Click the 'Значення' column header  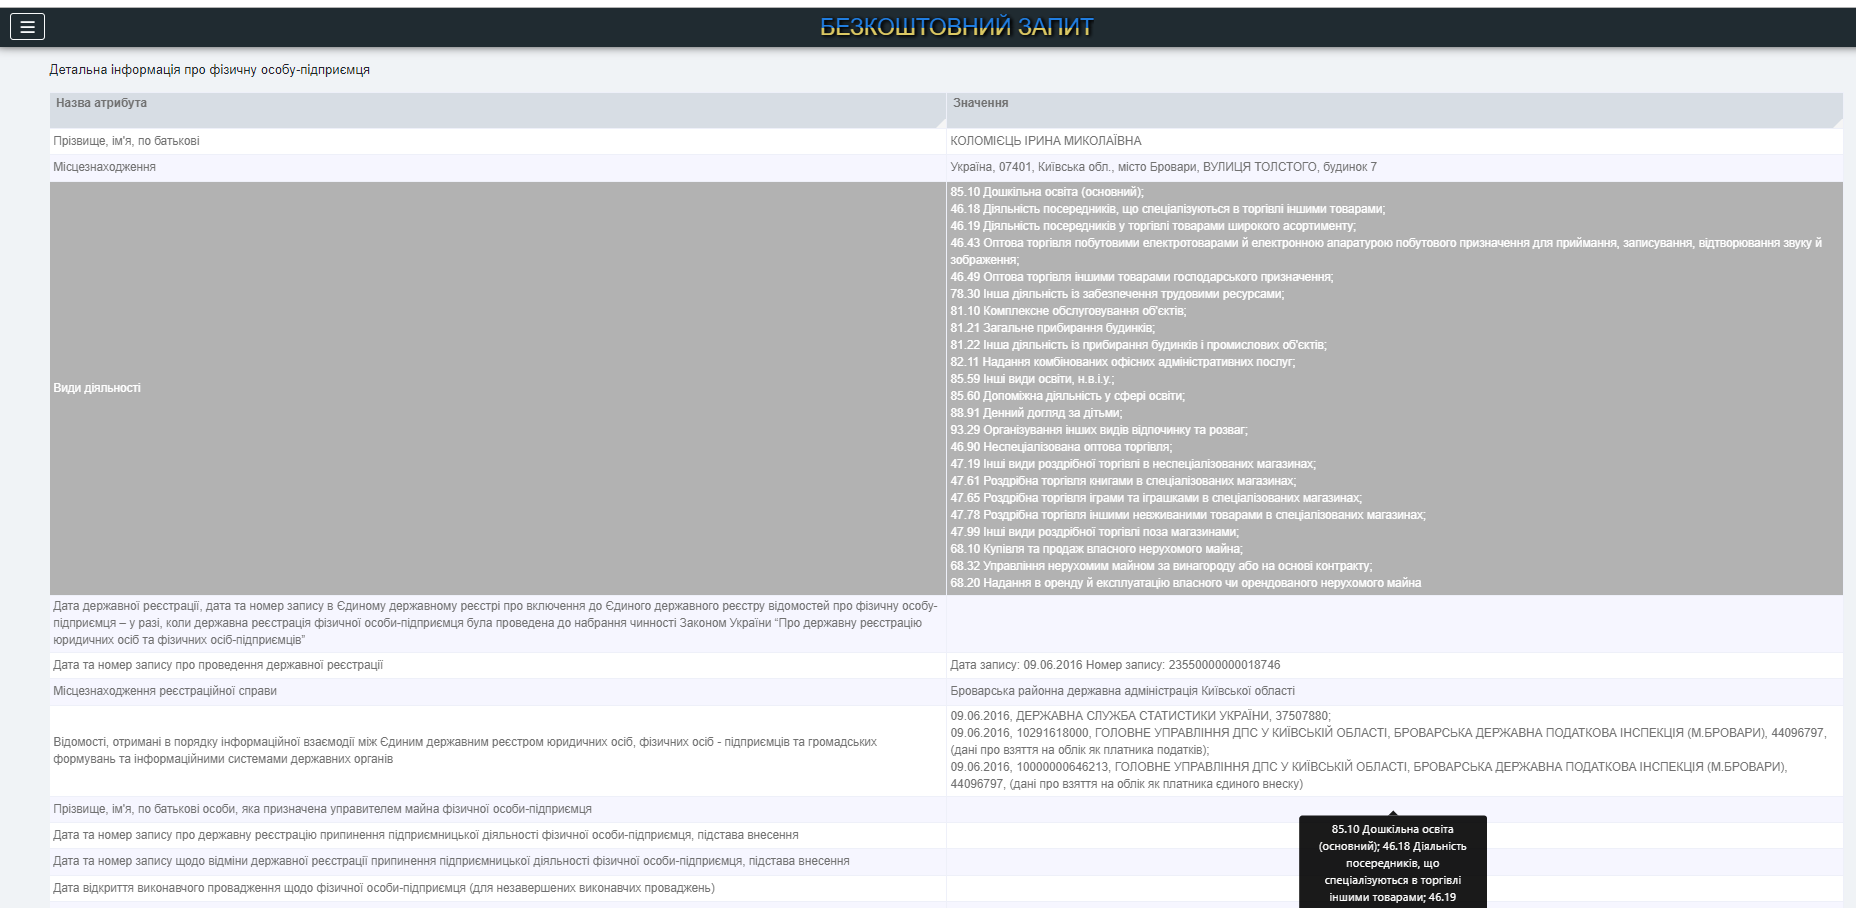[980, 103]
